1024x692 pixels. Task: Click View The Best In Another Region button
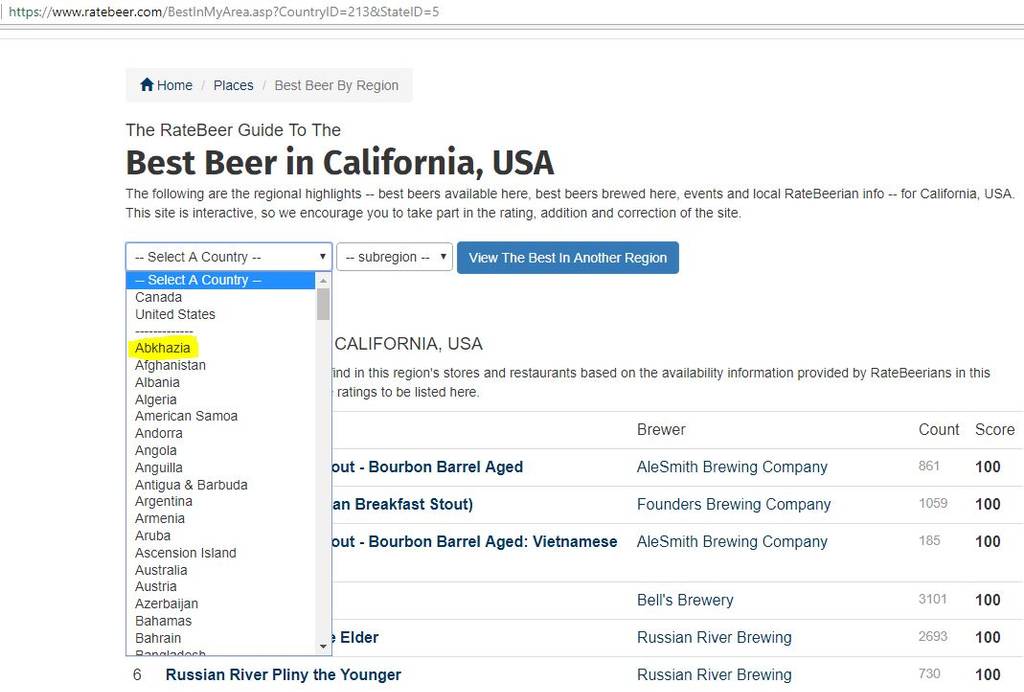tap(568, 257)
